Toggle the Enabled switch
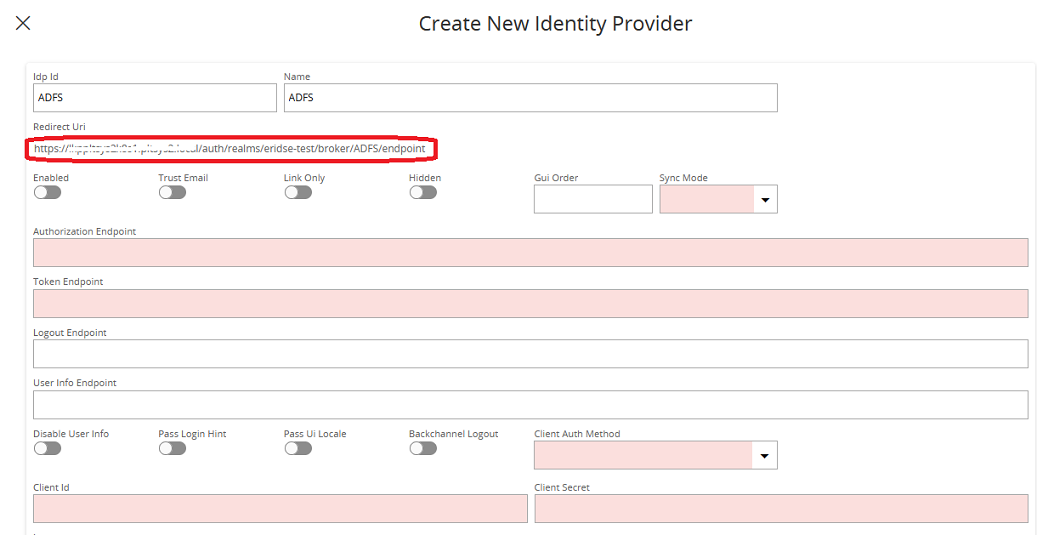 point(47,192)
